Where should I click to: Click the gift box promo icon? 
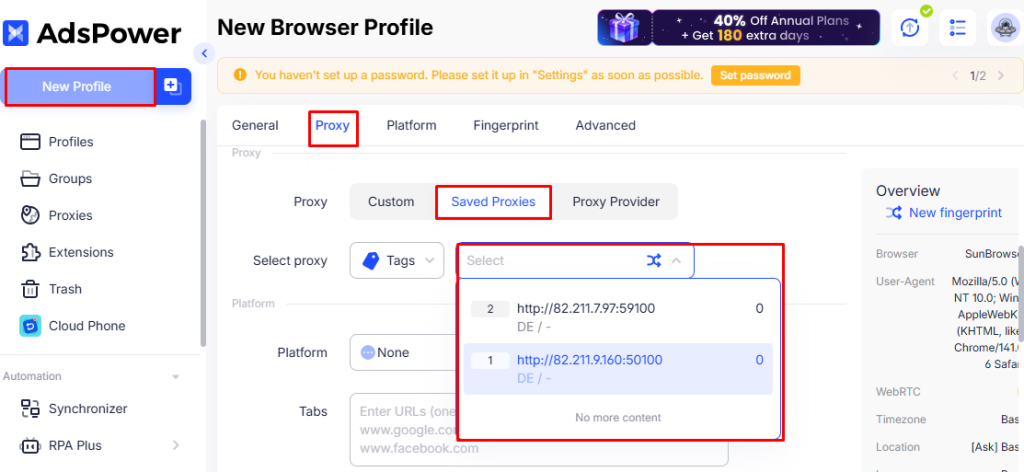[624, 27]
